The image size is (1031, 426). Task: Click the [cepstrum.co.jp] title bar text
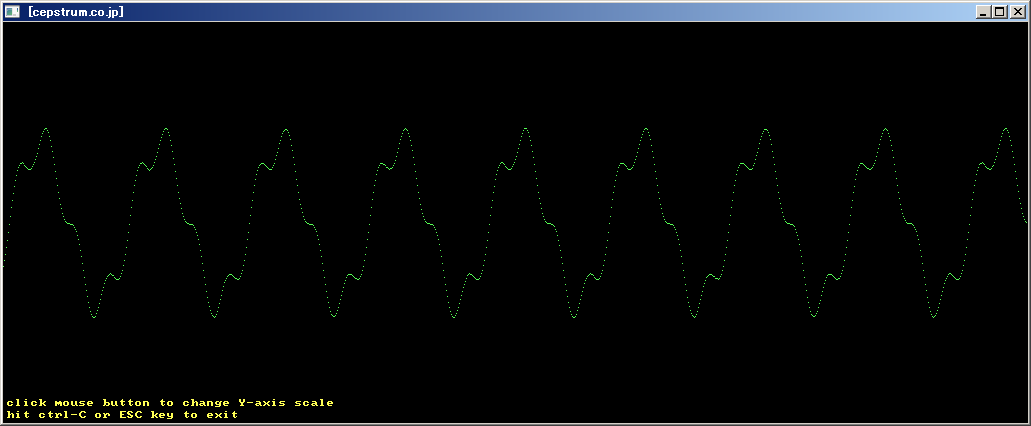75,11
